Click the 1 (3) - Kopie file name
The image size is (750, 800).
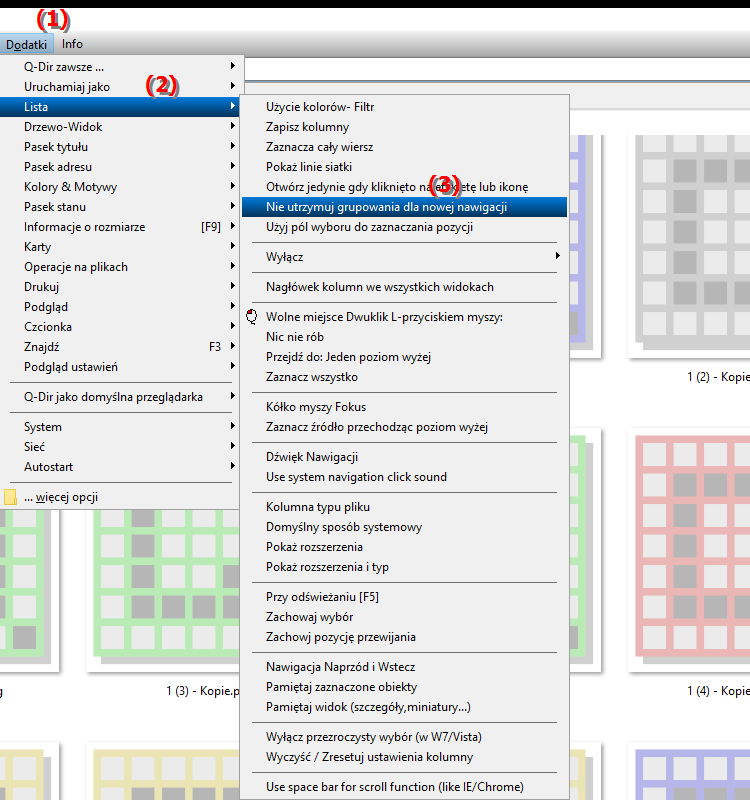point(203,691)
